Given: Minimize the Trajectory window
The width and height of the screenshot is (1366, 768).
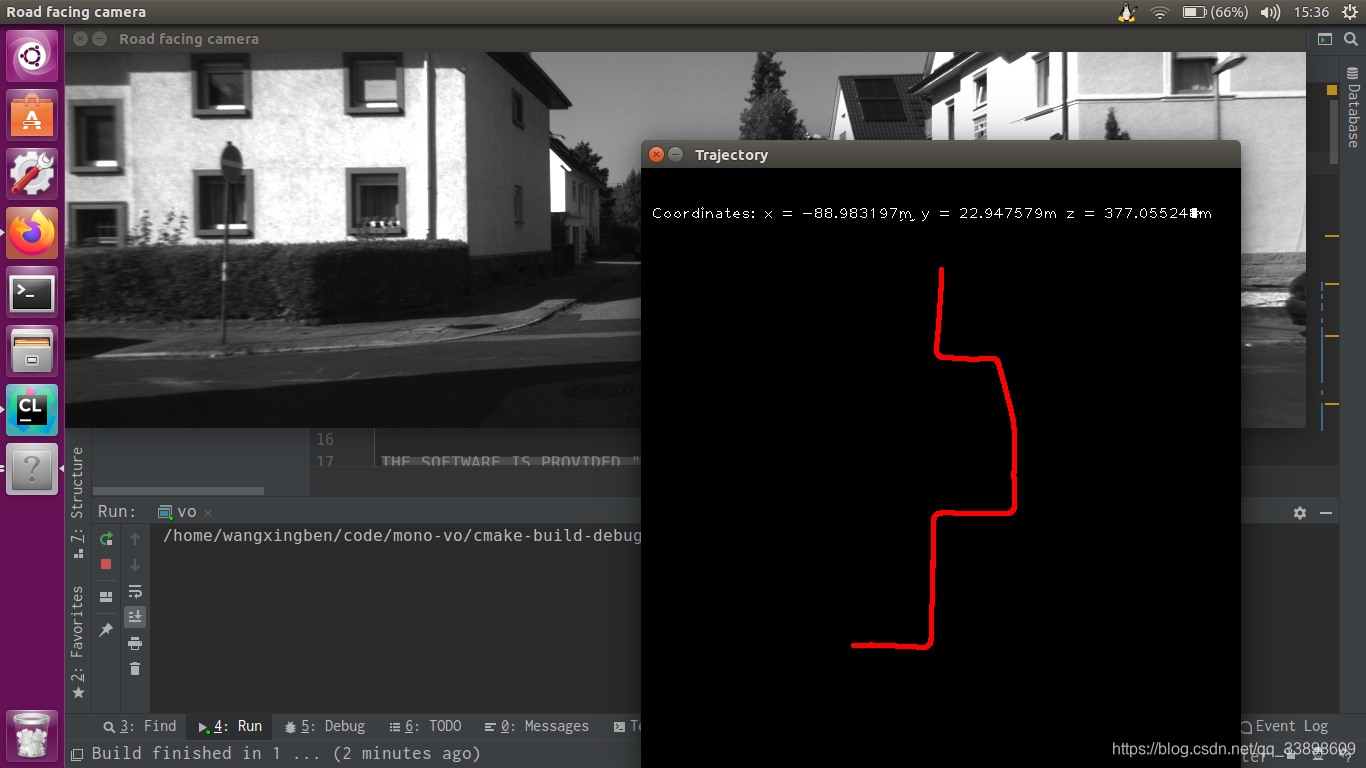Looking at the screenshot, I should (676, 154).
